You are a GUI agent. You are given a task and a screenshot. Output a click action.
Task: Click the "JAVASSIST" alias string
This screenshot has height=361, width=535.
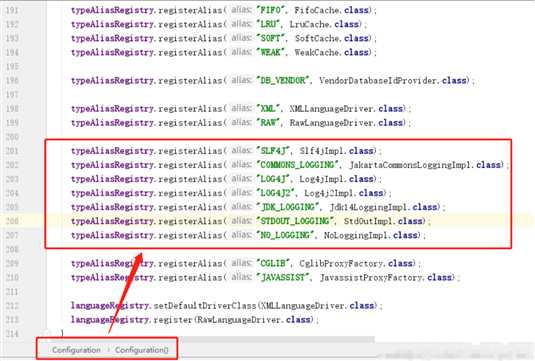(x=283, y=277)
